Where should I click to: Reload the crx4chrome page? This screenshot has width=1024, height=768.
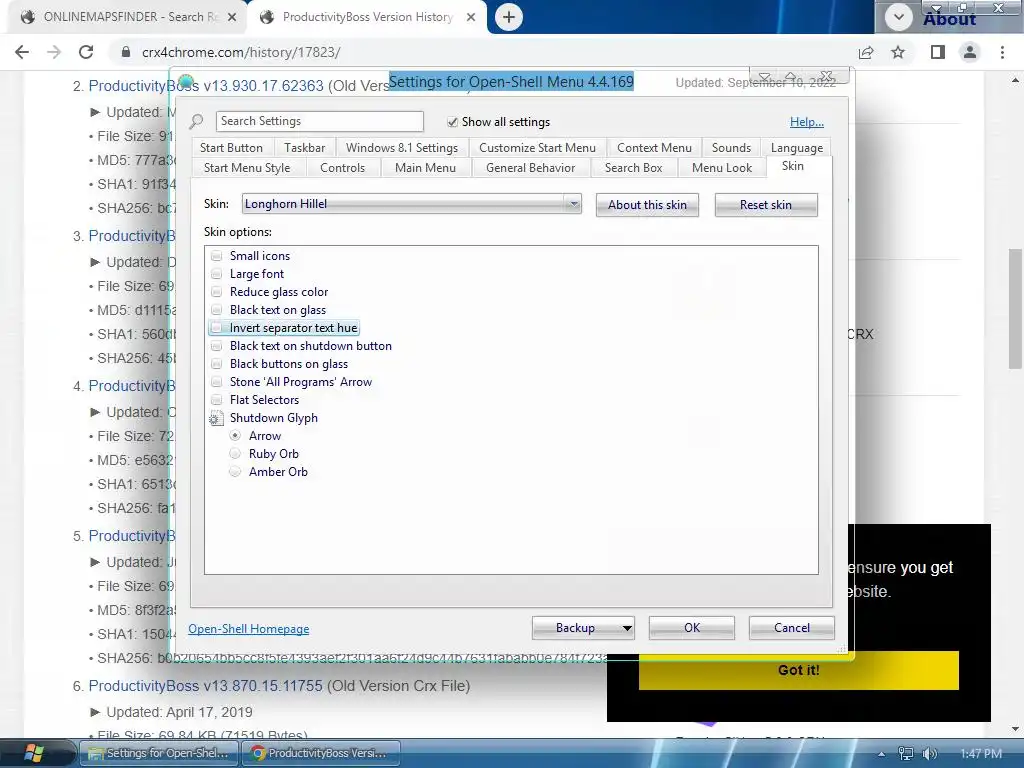tap(86, 52)
